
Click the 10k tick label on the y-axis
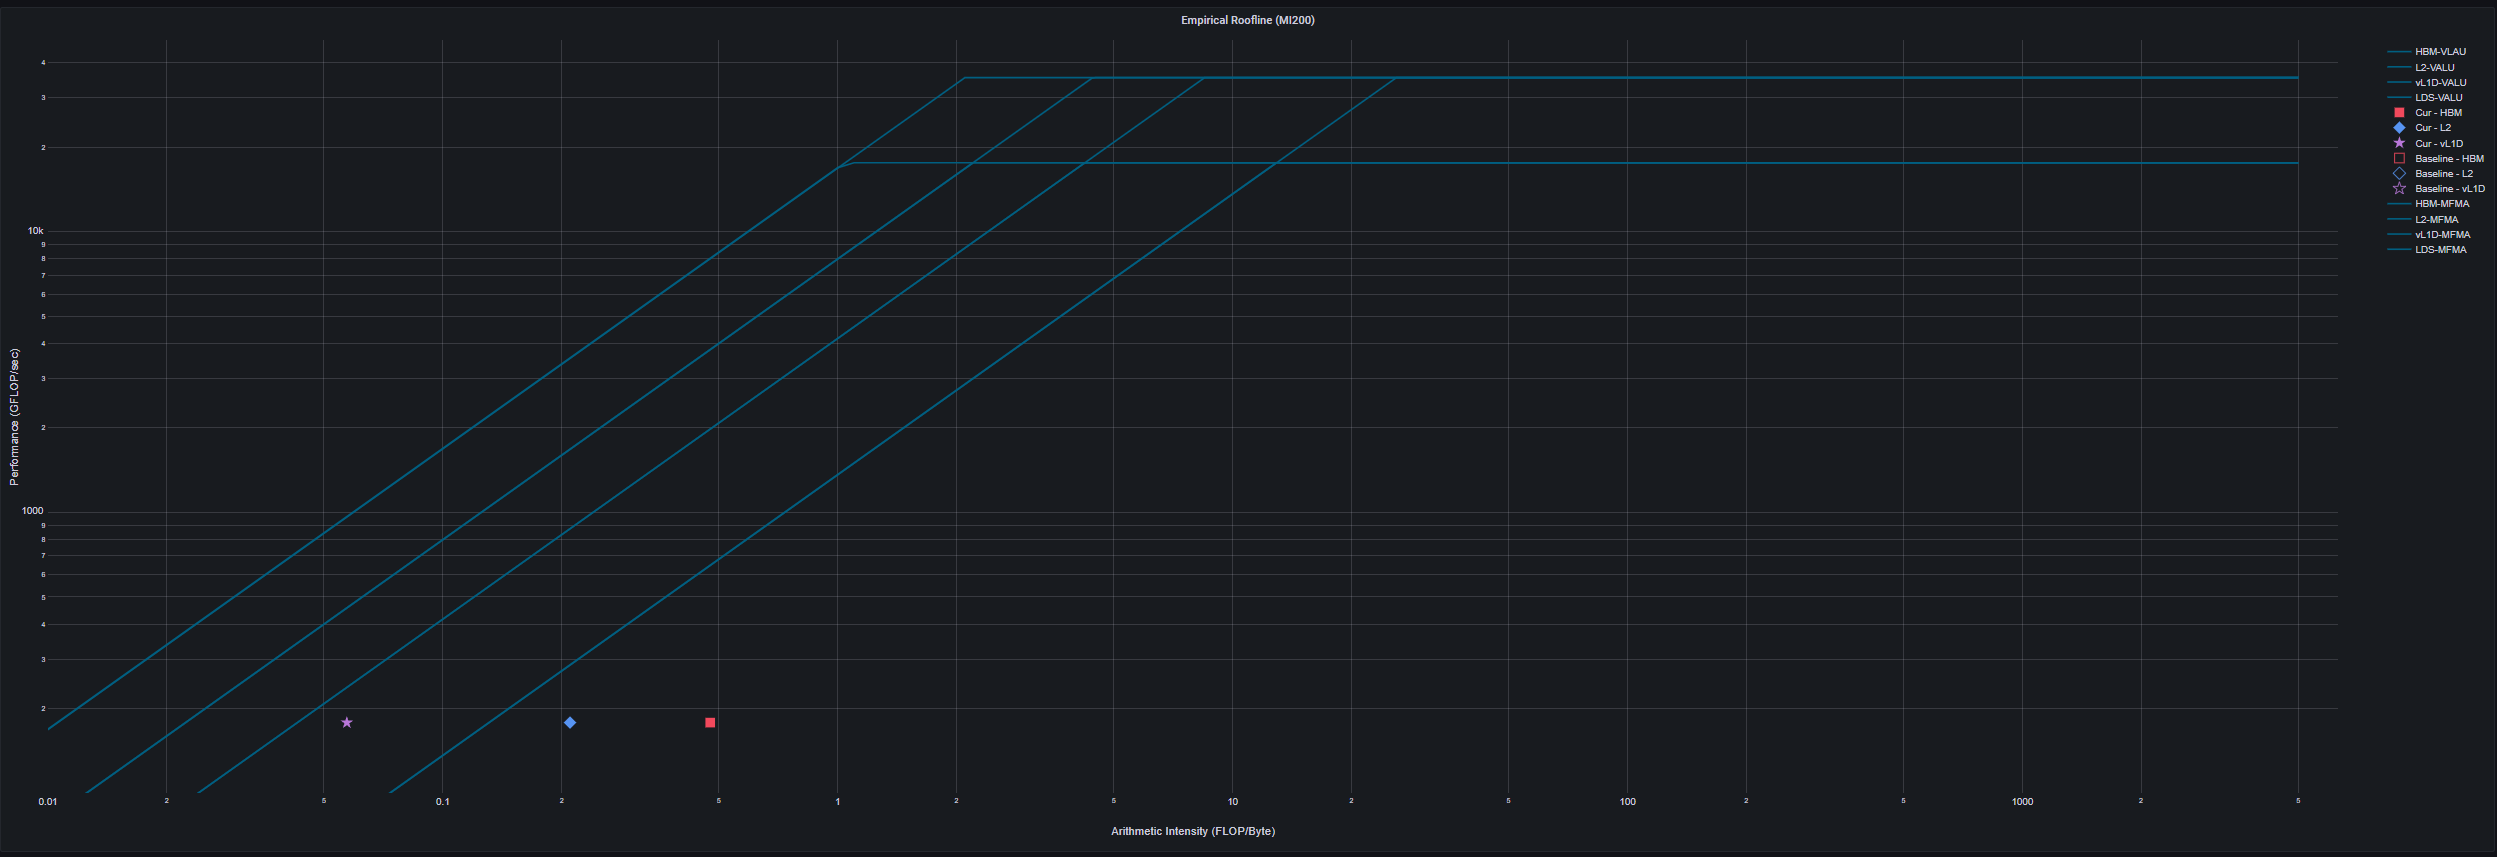click(x=36, y=231)
